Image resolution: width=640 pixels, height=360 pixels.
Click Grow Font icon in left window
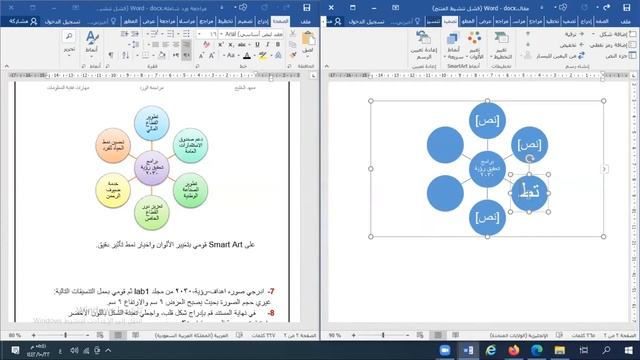[x=212, y=56]
